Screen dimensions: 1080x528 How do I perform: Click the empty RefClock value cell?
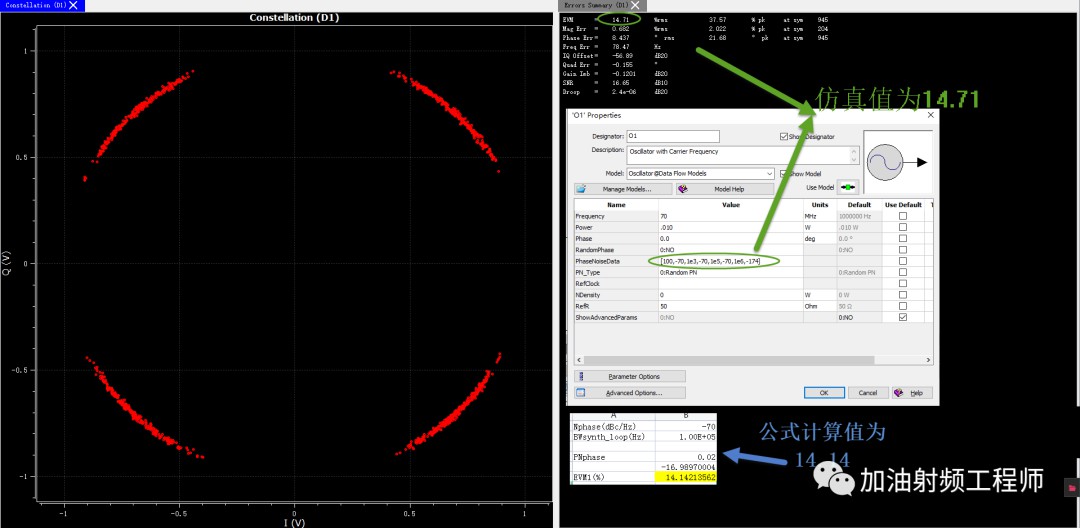tap(731, 284)
